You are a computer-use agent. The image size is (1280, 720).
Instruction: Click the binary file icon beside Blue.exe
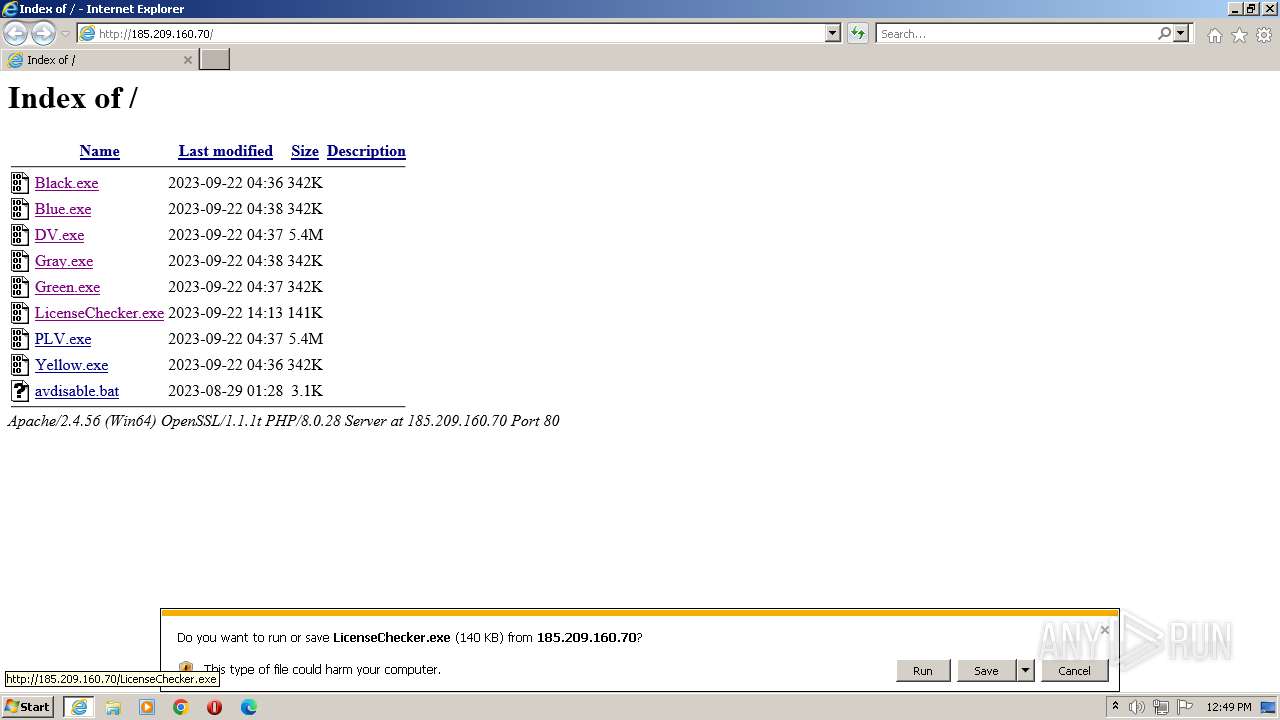click(x=20, y=208)
